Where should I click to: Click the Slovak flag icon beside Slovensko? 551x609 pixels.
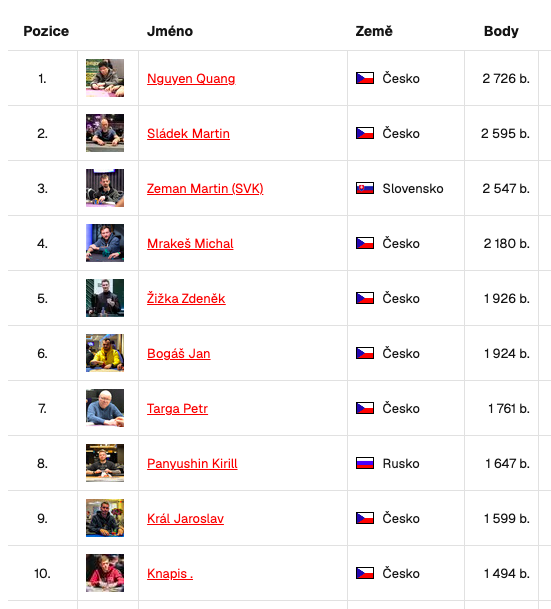pos(365,188)
